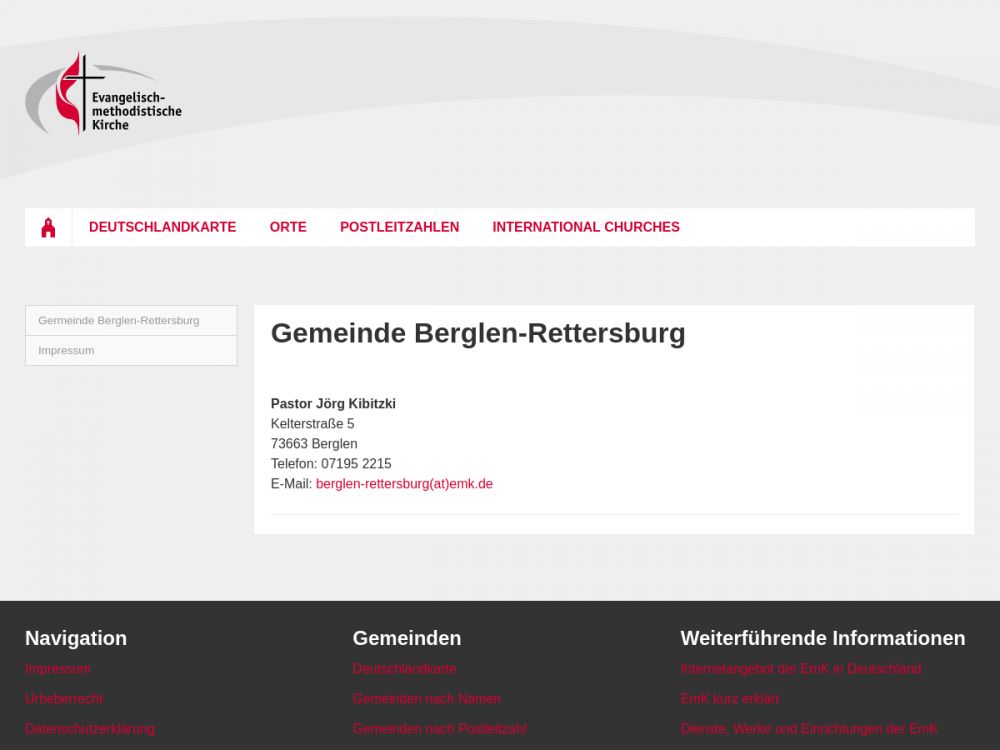Visit Gemeinden nach Namen in the footer

426,699
